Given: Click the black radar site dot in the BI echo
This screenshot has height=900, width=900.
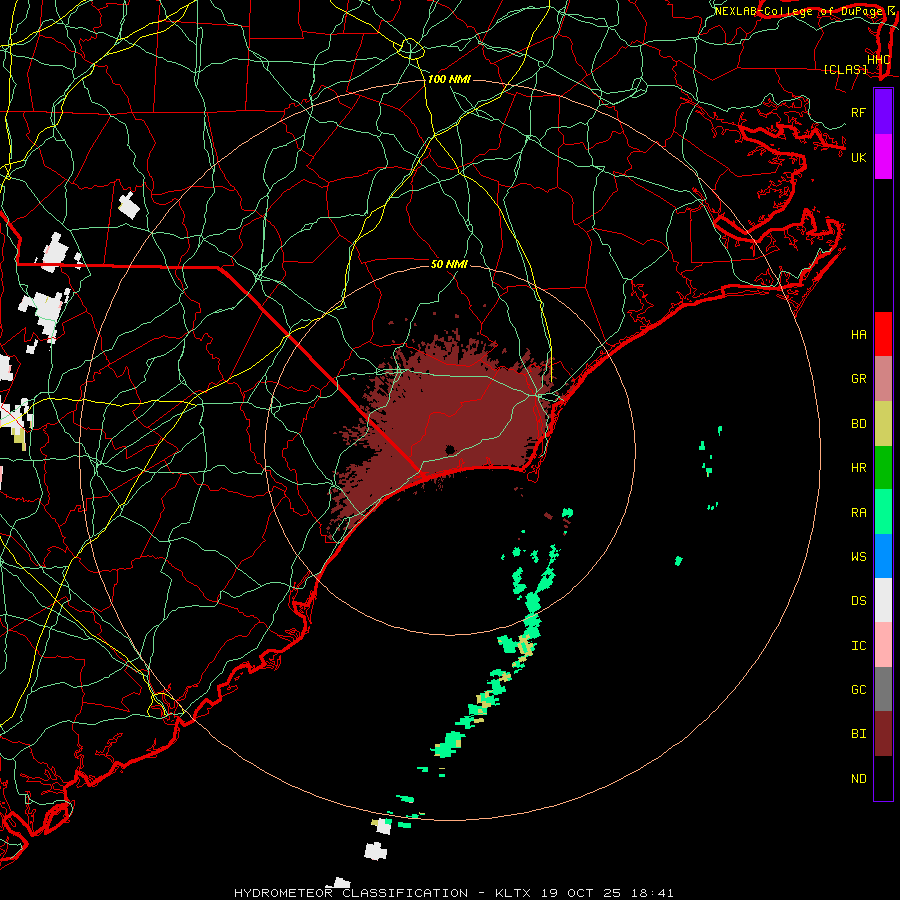Looking at the screenshot, I should point(450,449).
